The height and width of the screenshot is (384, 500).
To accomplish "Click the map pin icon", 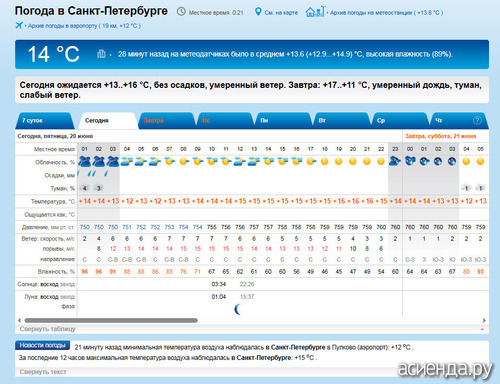I will tap(258, 12).
